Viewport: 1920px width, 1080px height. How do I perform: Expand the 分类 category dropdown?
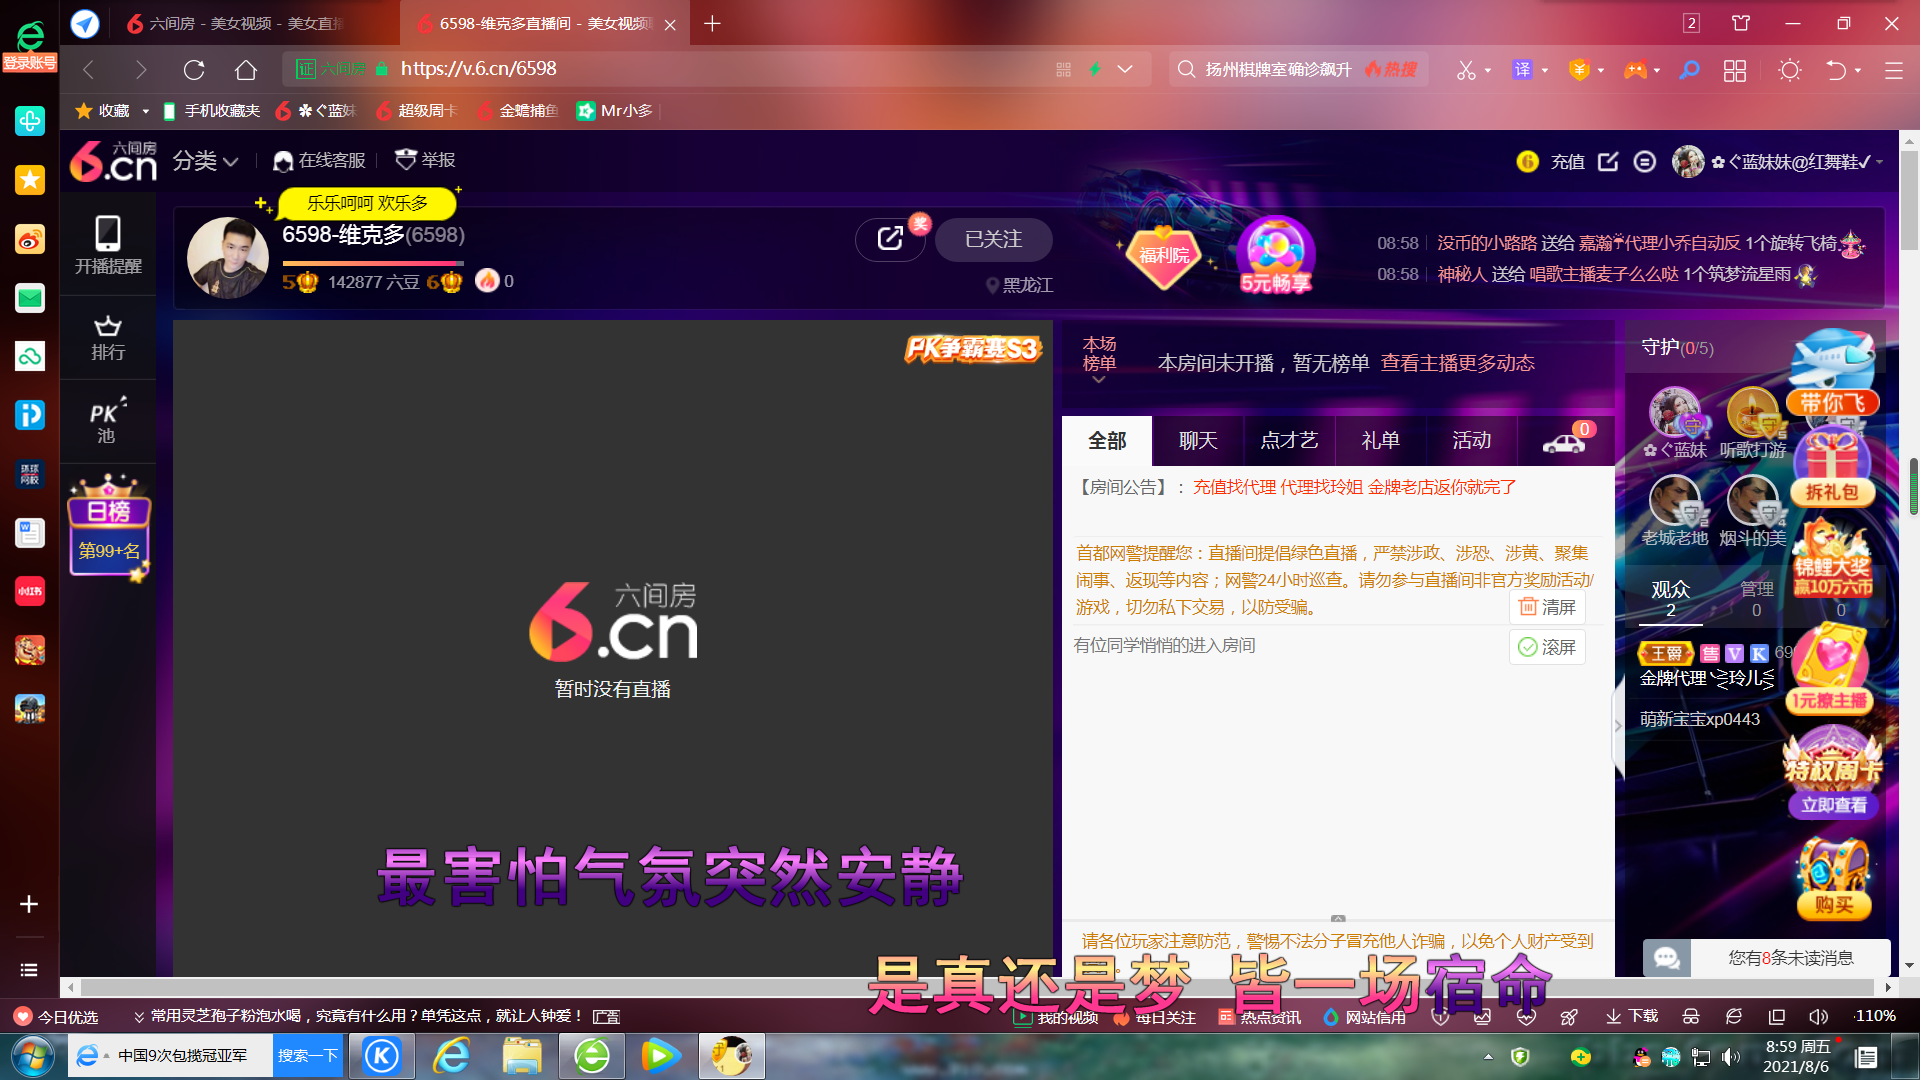pos(205,161)
